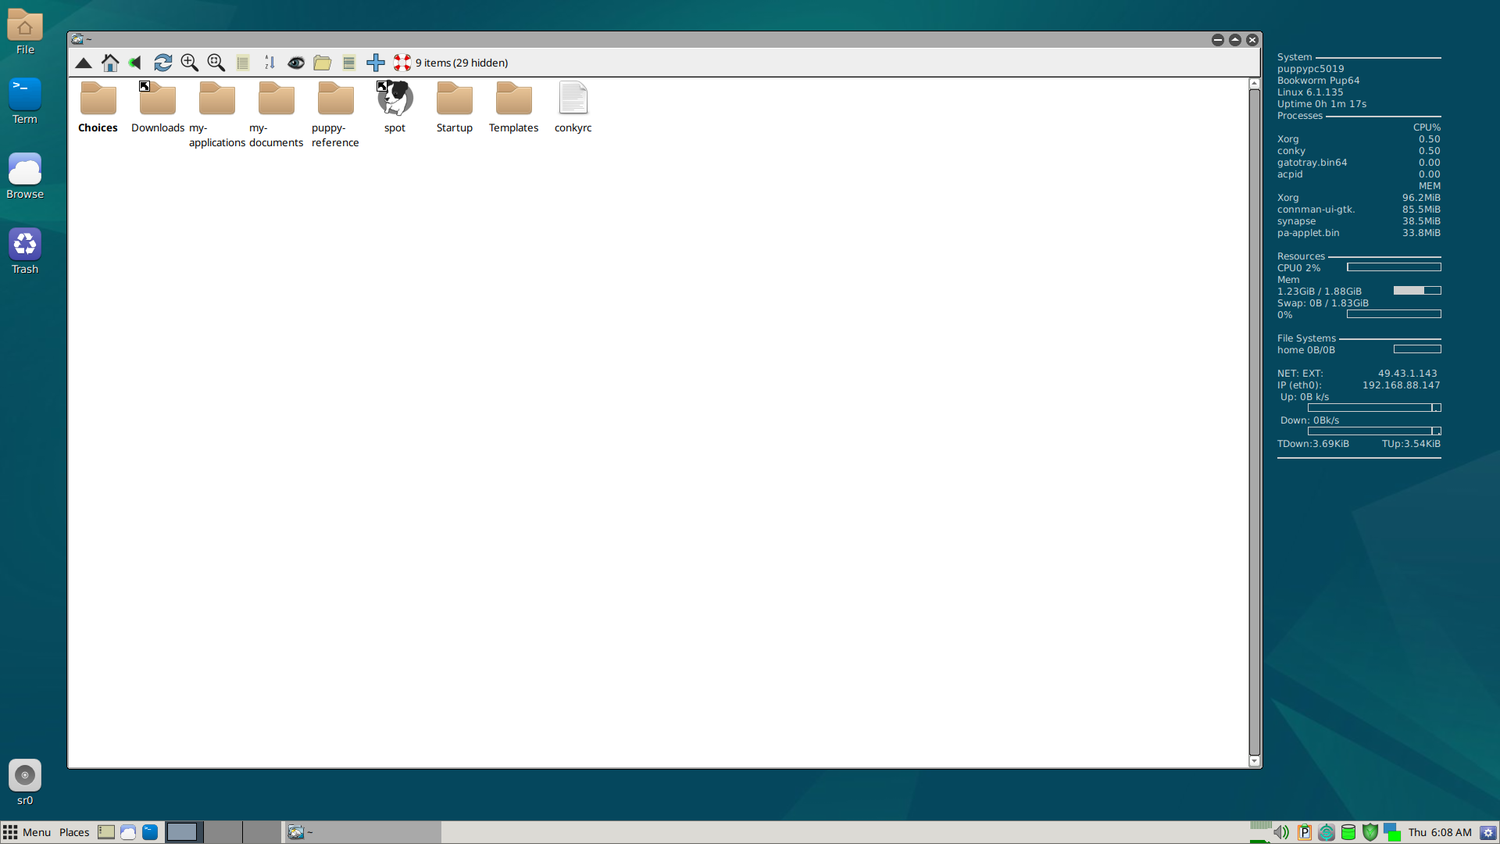
Task: Select the spot dog icon
Action: click(x=395, y=107)
